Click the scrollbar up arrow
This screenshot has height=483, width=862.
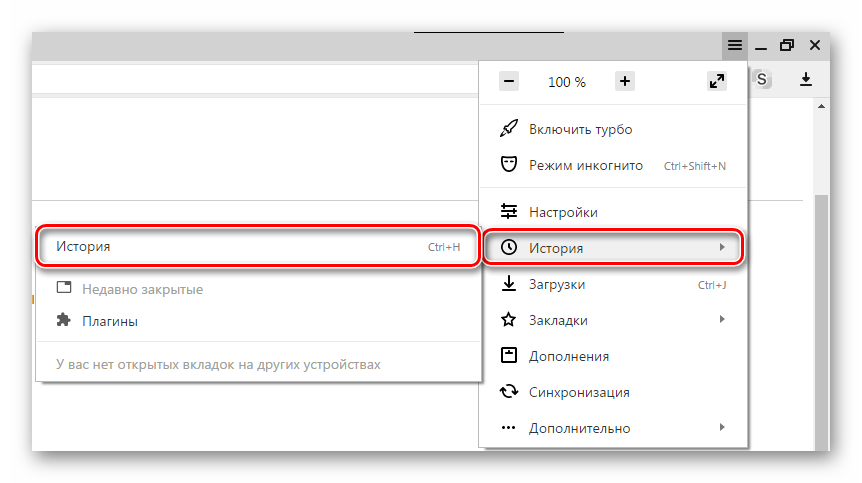[821, 106]
